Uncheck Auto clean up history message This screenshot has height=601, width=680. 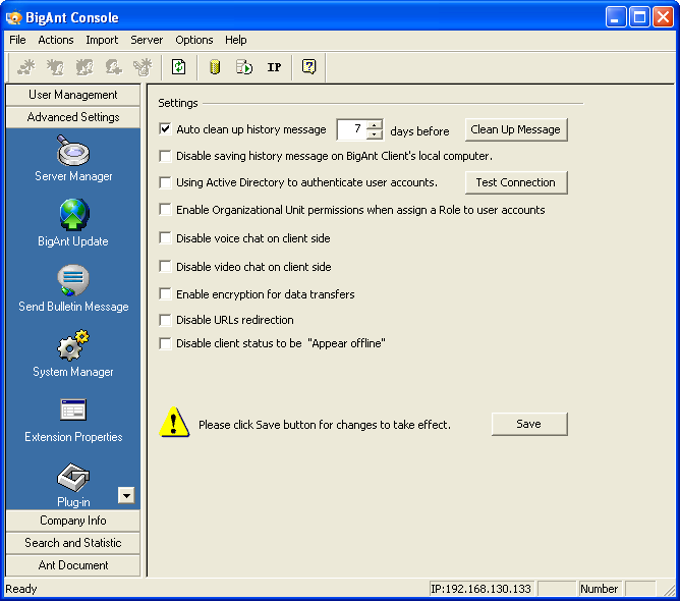tap(165, 129)
